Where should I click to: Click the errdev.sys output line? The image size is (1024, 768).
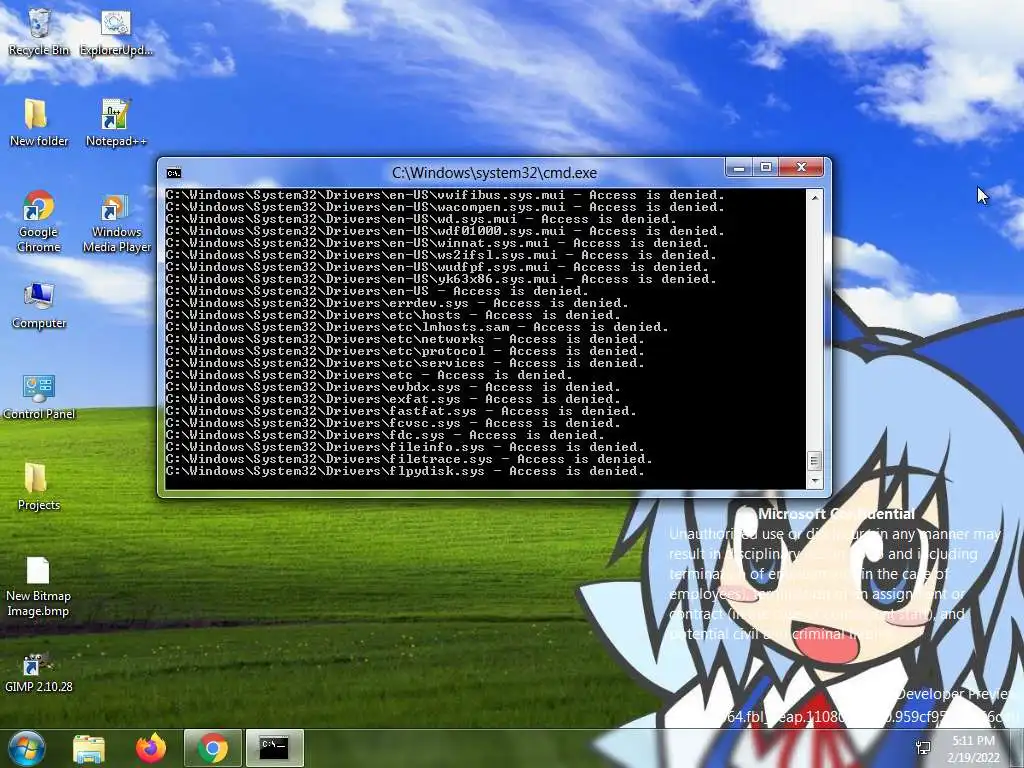396,303
